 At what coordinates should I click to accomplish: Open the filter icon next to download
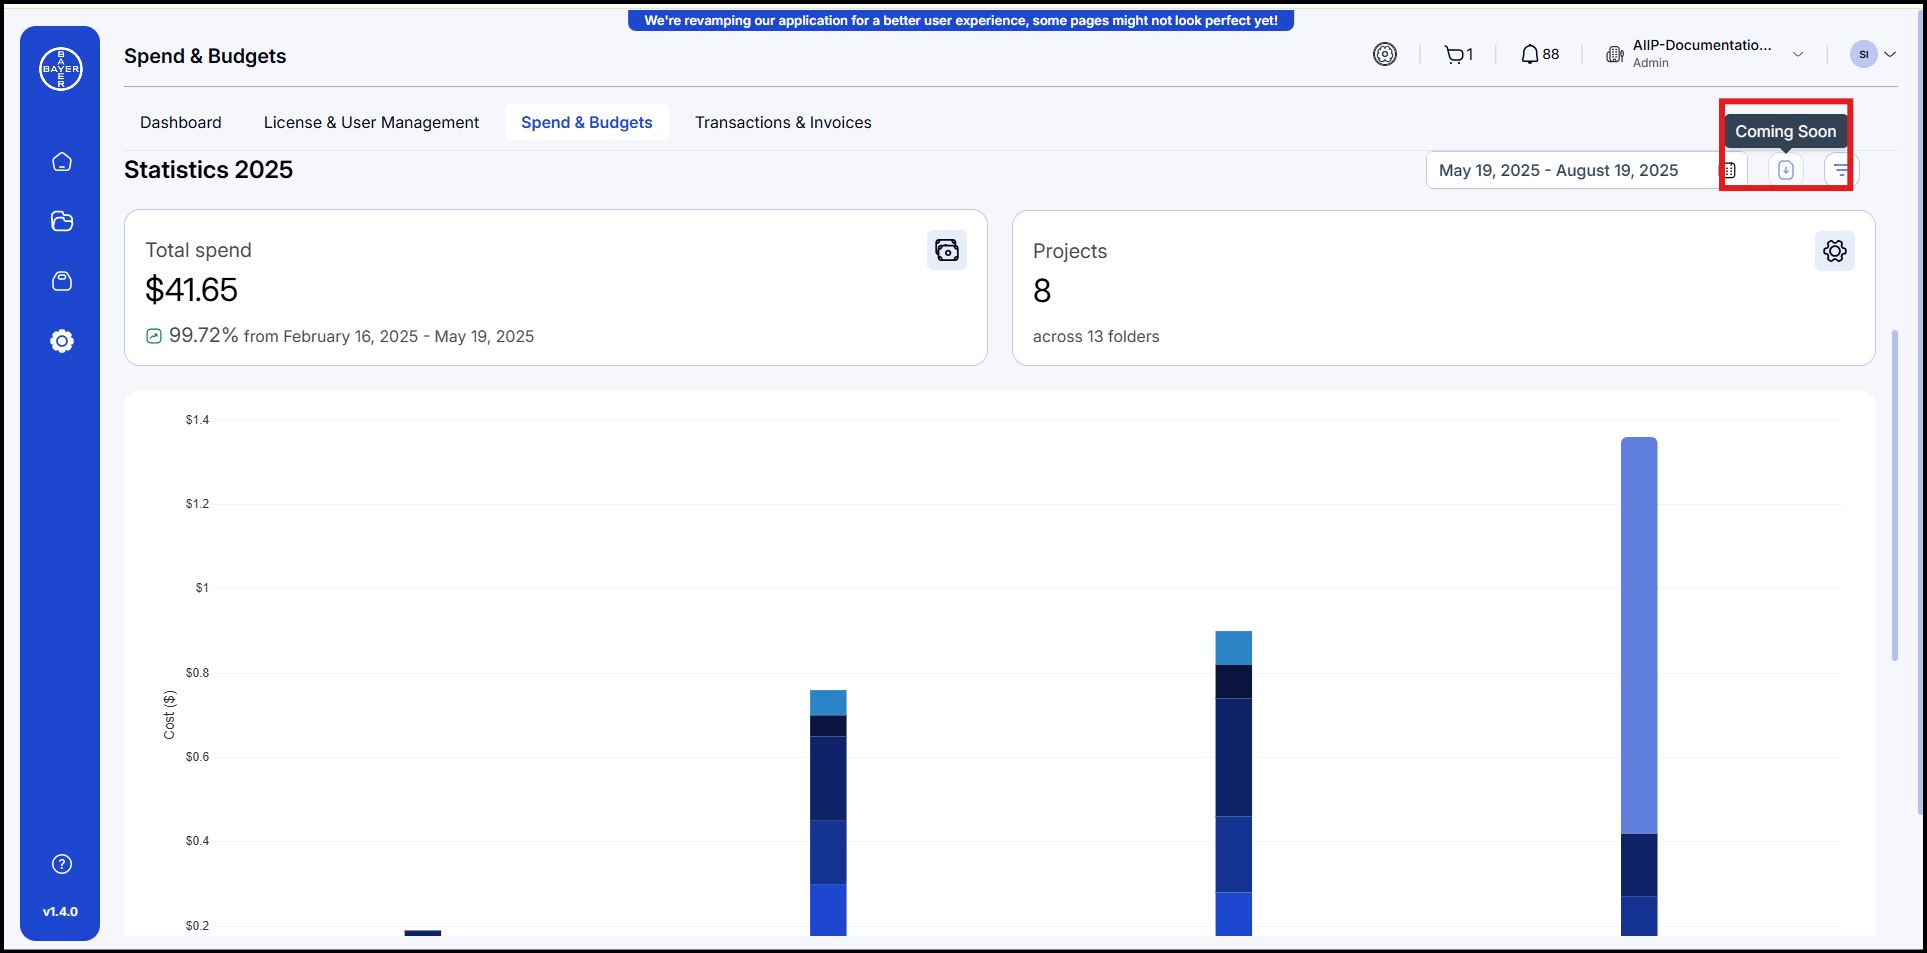pyautogui.click(x=1841, y=170)
